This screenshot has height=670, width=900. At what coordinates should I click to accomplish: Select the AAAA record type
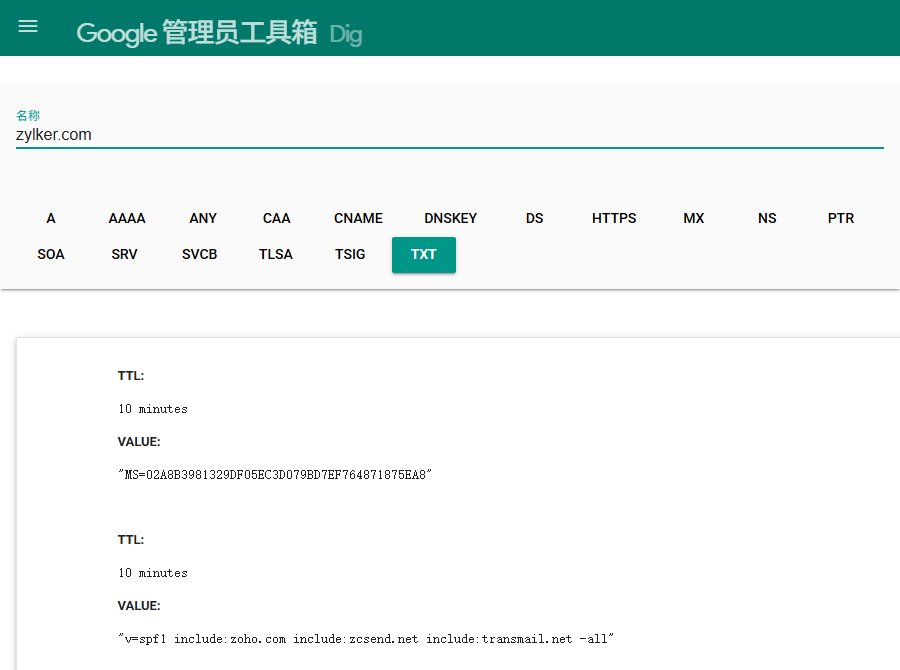127,218
